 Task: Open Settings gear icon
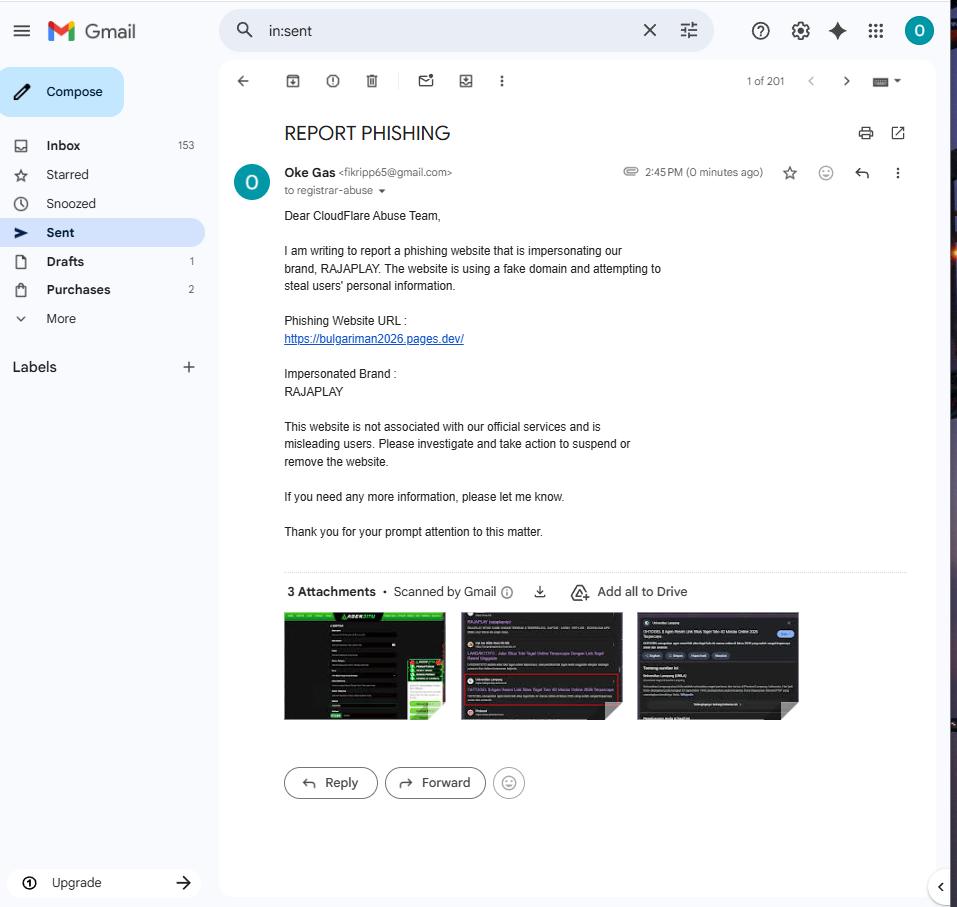tap(800, 31)
